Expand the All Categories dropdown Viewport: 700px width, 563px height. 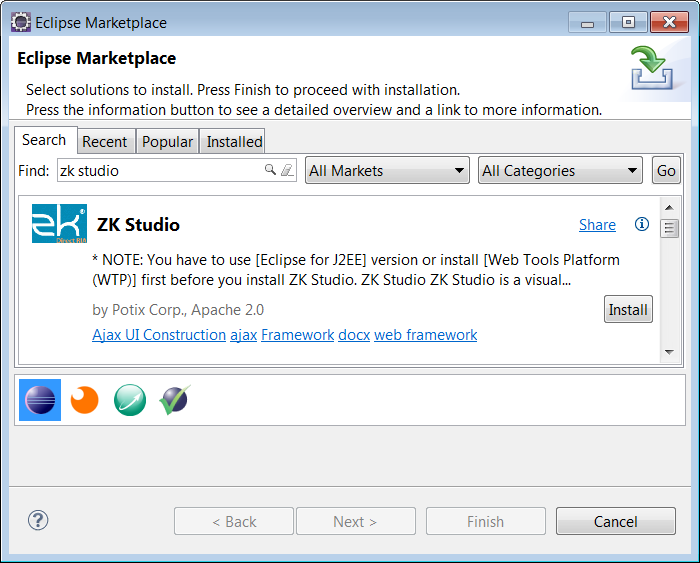(x=560, y=170)
